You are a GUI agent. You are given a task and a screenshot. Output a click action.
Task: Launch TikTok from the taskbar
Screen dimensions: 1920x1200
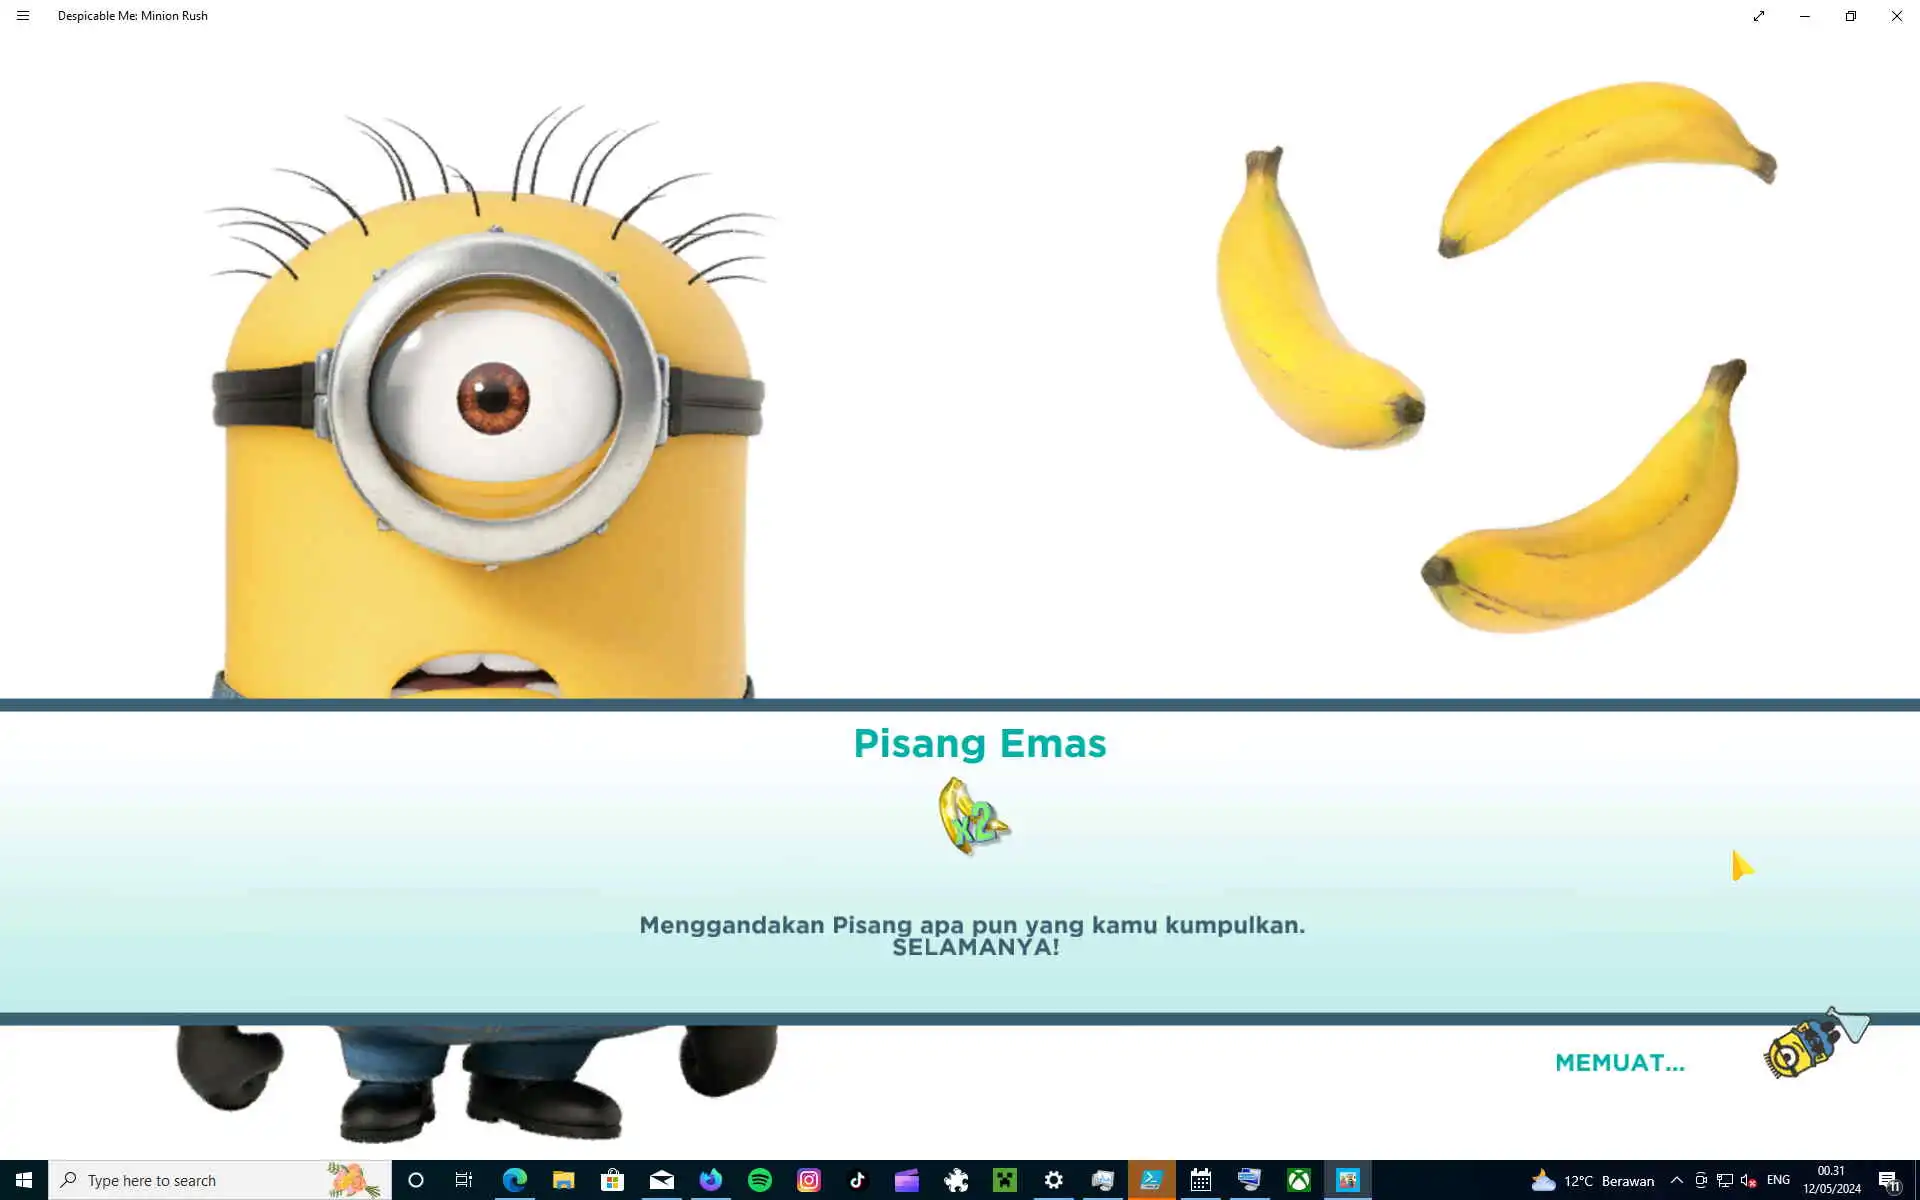coord(858,1180)
